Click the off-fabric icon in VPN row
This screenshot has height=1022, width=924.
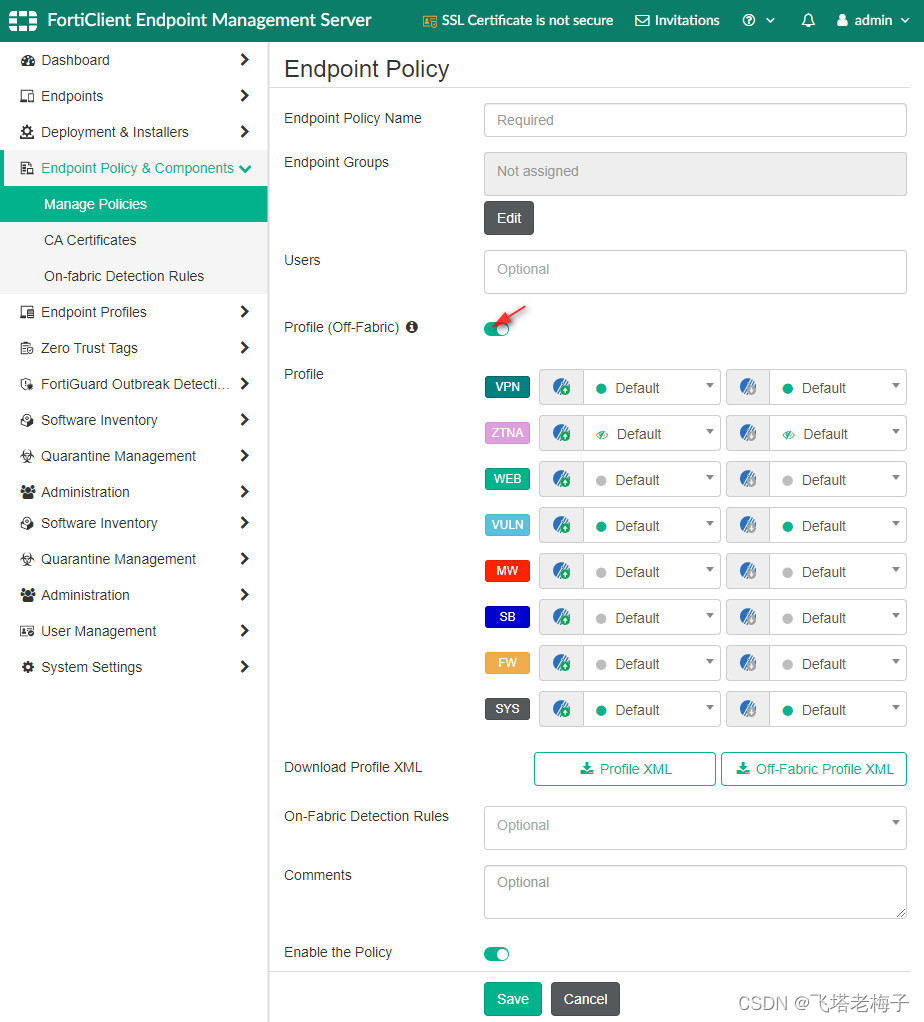tap(748, 388)
